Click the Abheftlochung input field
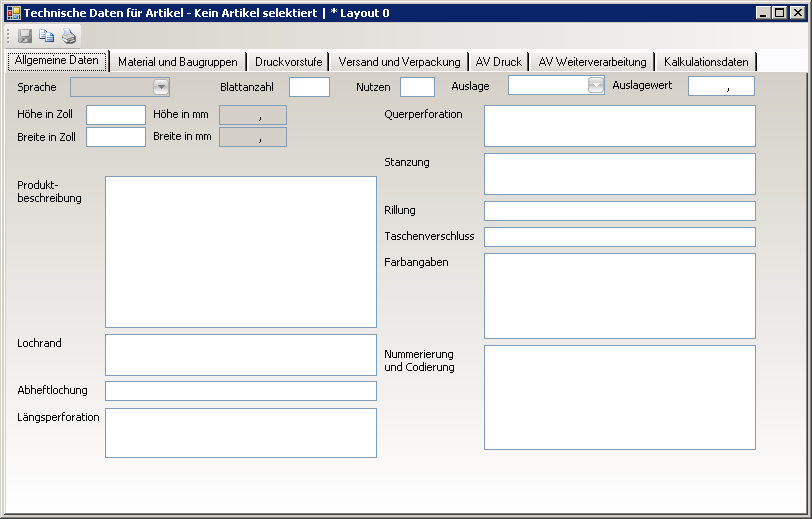This screenshot has height=519, width=812. pos(240,391)
